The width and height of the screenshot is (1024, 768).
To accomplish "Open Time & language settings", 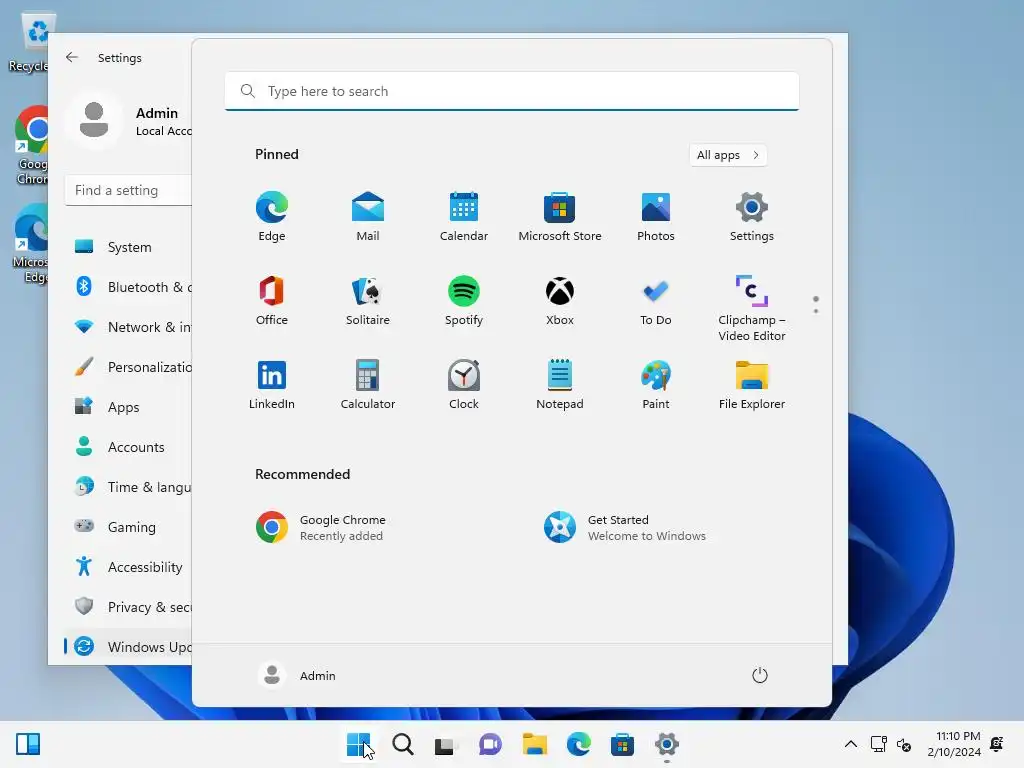I will pyautogui.click(x=129, y=487).
